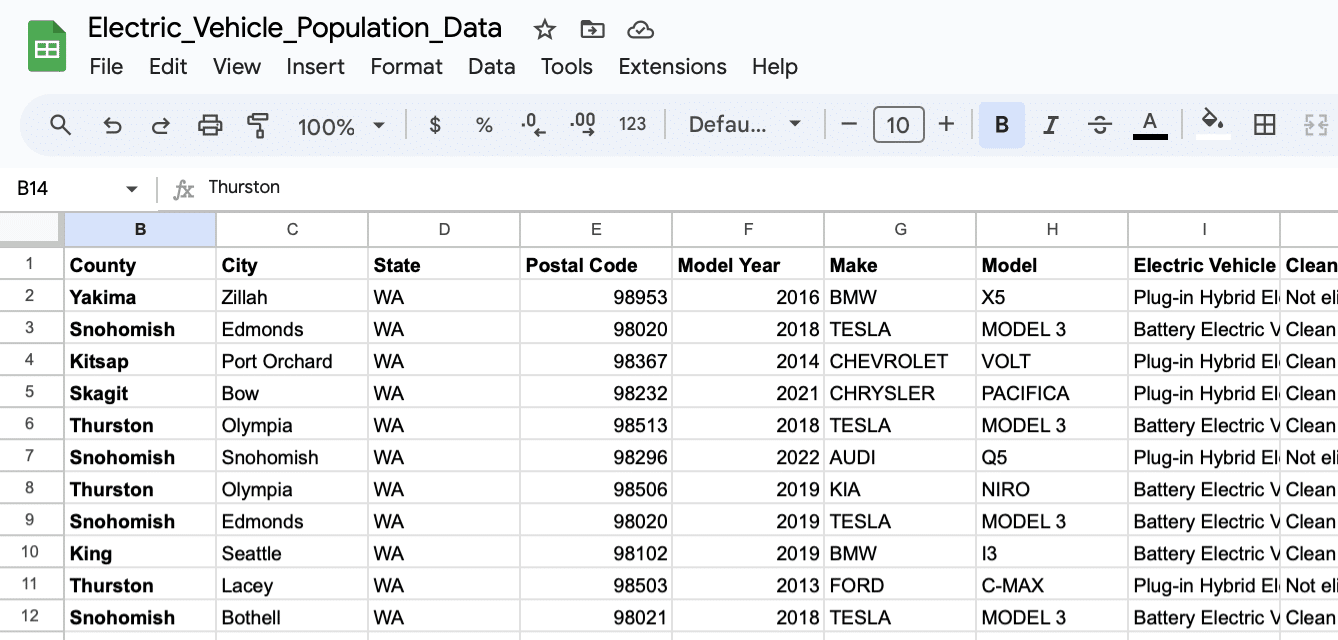Select the County header cell
The width and height of the screenshot is (1338, 640).
[140, 265]
